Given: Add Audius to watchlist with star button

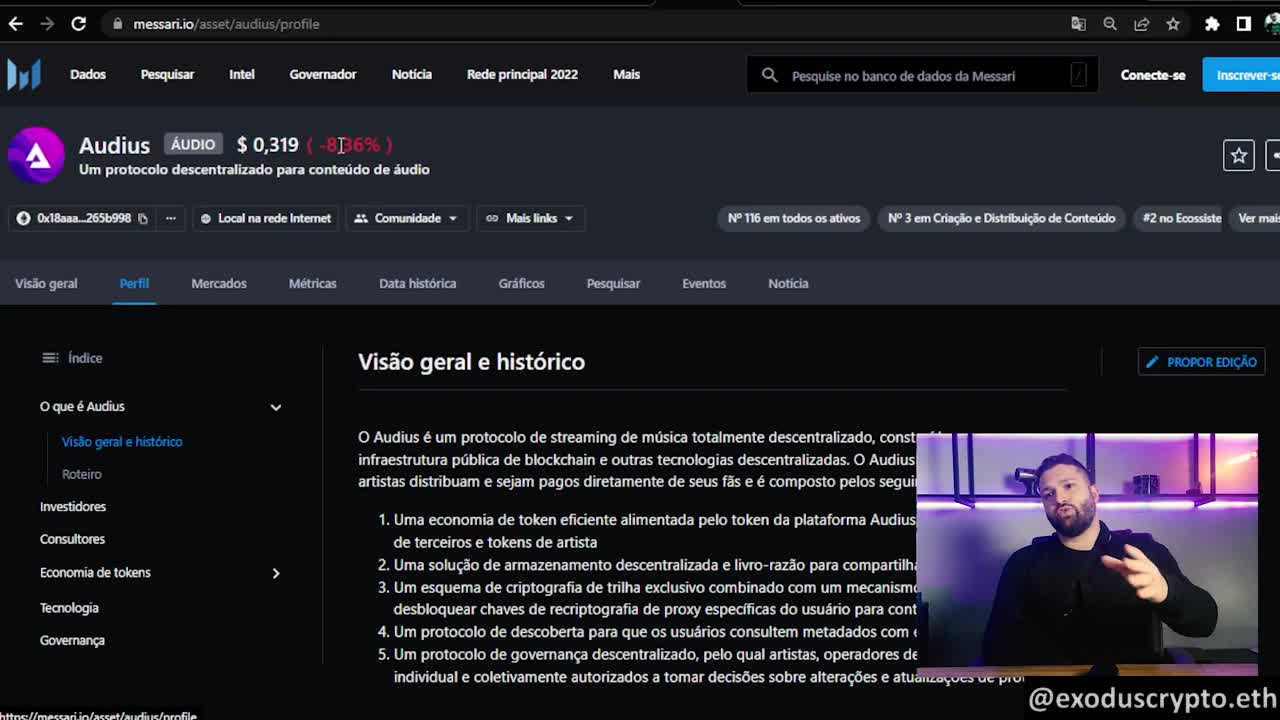Looking at the screenshot, I should point(1239,155).
